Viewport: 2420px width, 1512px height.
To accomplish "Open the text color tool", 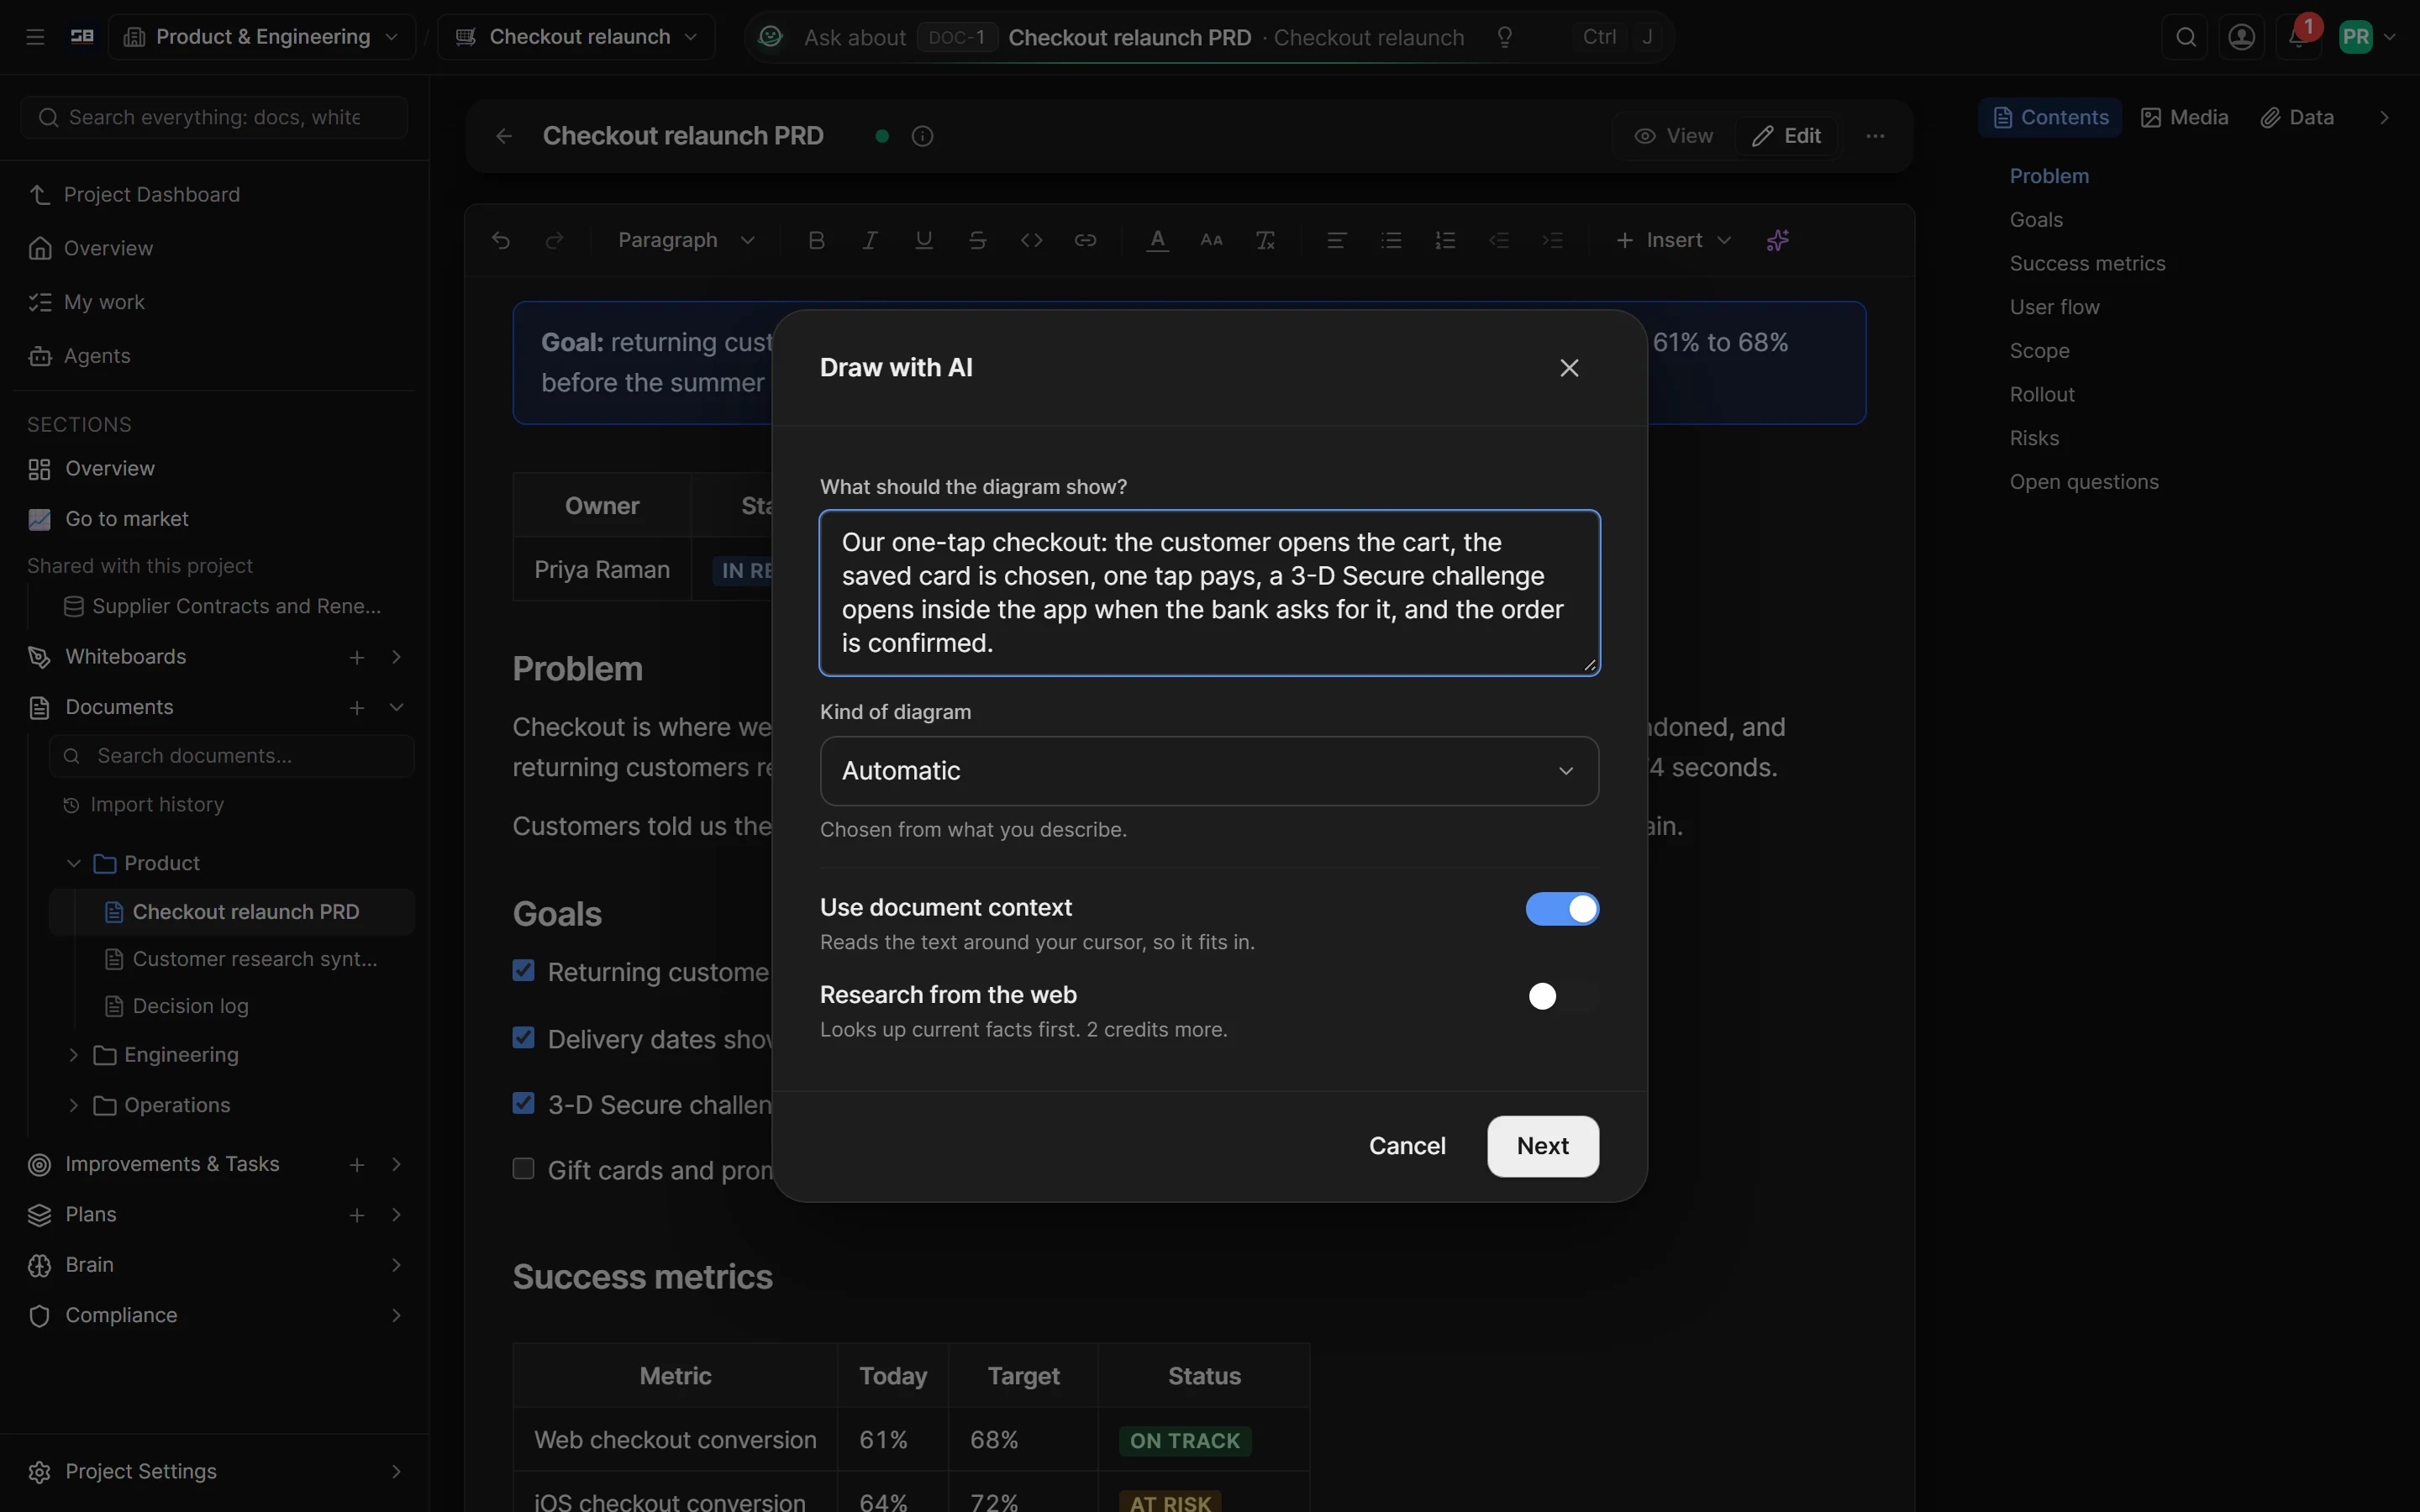I will (x=1158, y=240).
